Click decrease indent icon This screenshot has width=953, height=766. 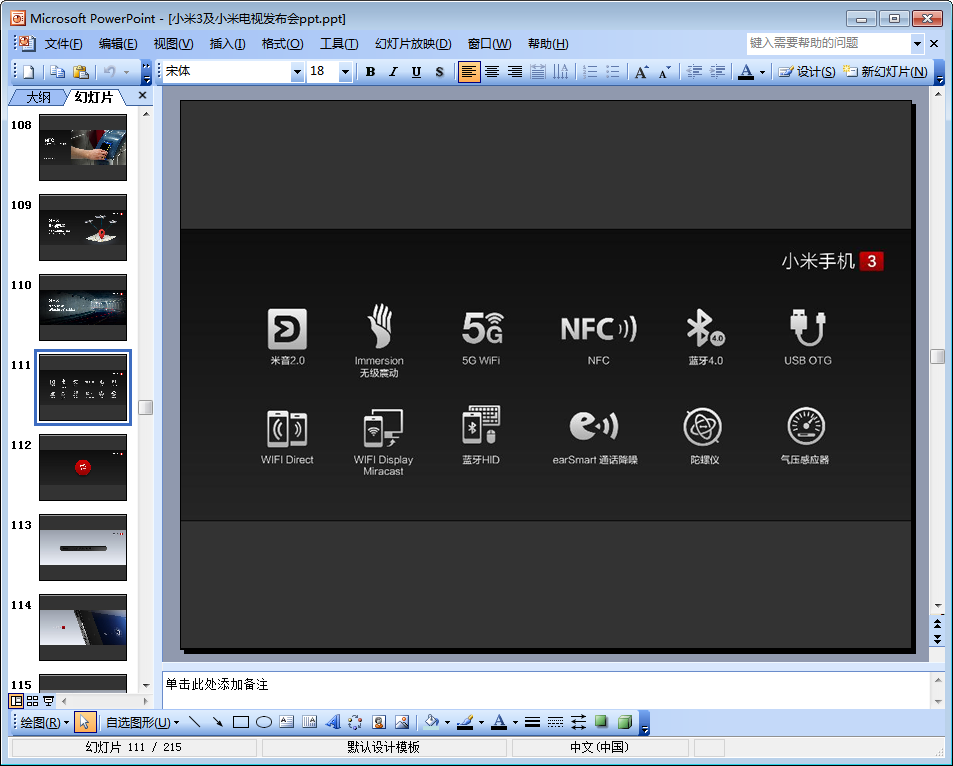click(x=693, y=72)
